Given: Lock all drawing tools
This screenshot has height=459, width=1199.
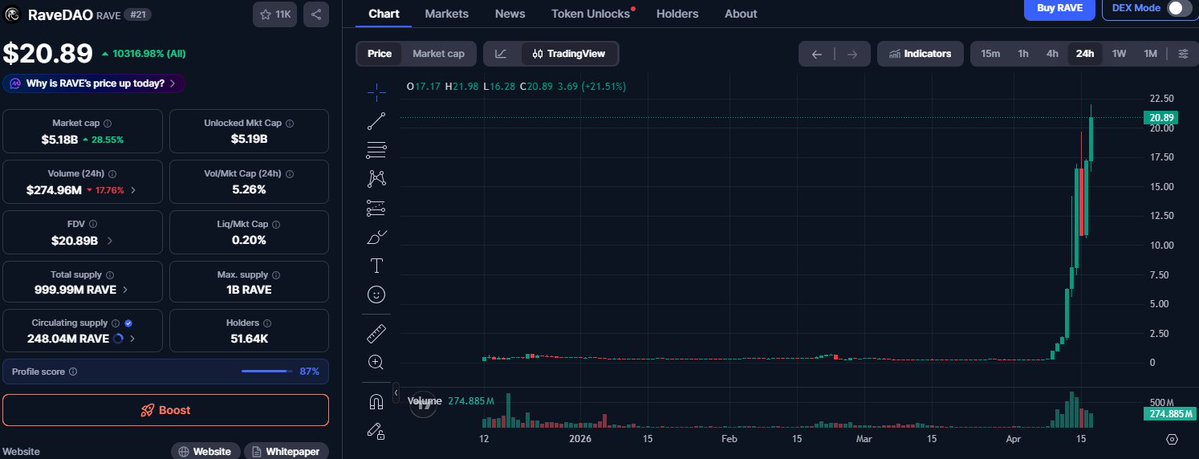Looking at the screenshot, I should point(376,431).
